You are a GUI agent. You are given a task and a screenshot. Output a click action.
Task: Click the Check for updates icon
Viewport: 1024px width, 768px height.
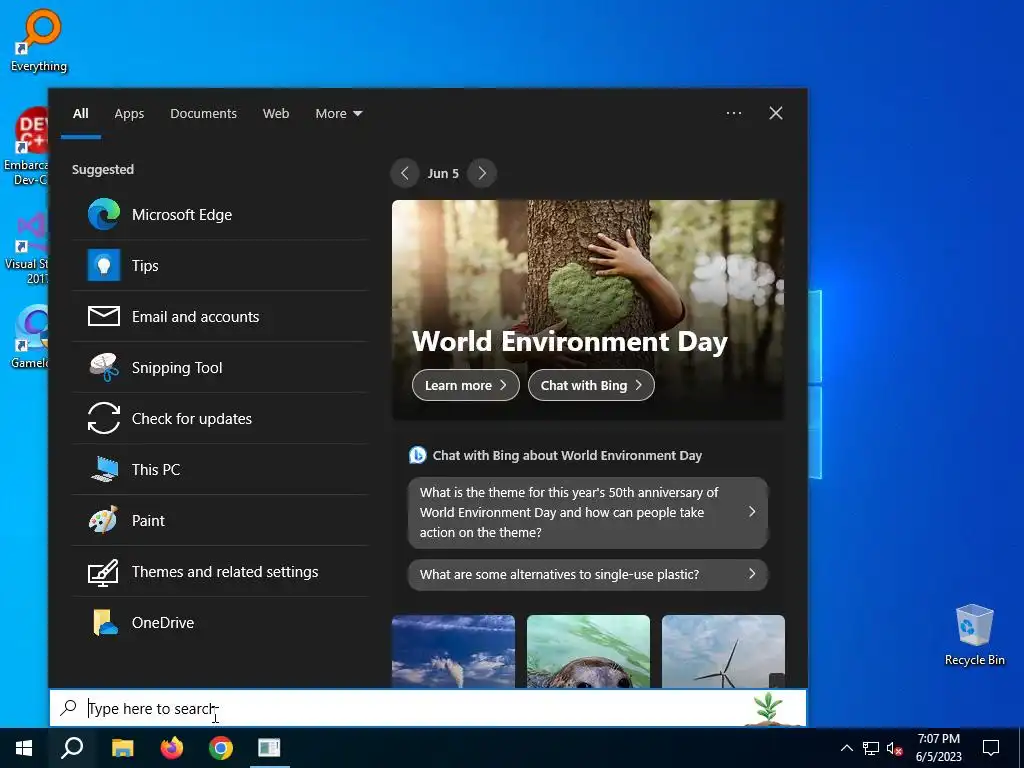click(x=104, y=418)
